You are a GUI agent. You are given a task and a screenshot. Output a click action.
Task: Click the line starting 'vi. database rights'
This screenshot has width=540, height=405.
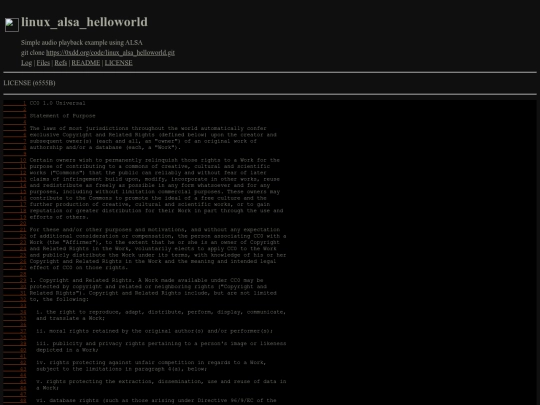(x=156, y=401)
